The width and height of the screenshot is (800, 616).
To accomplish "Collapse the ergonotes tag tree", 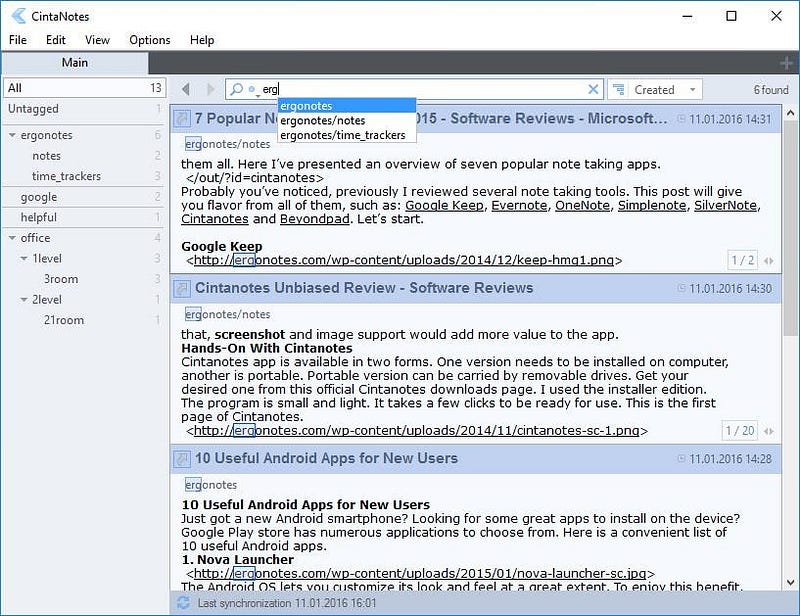I will tap(12, 135).
